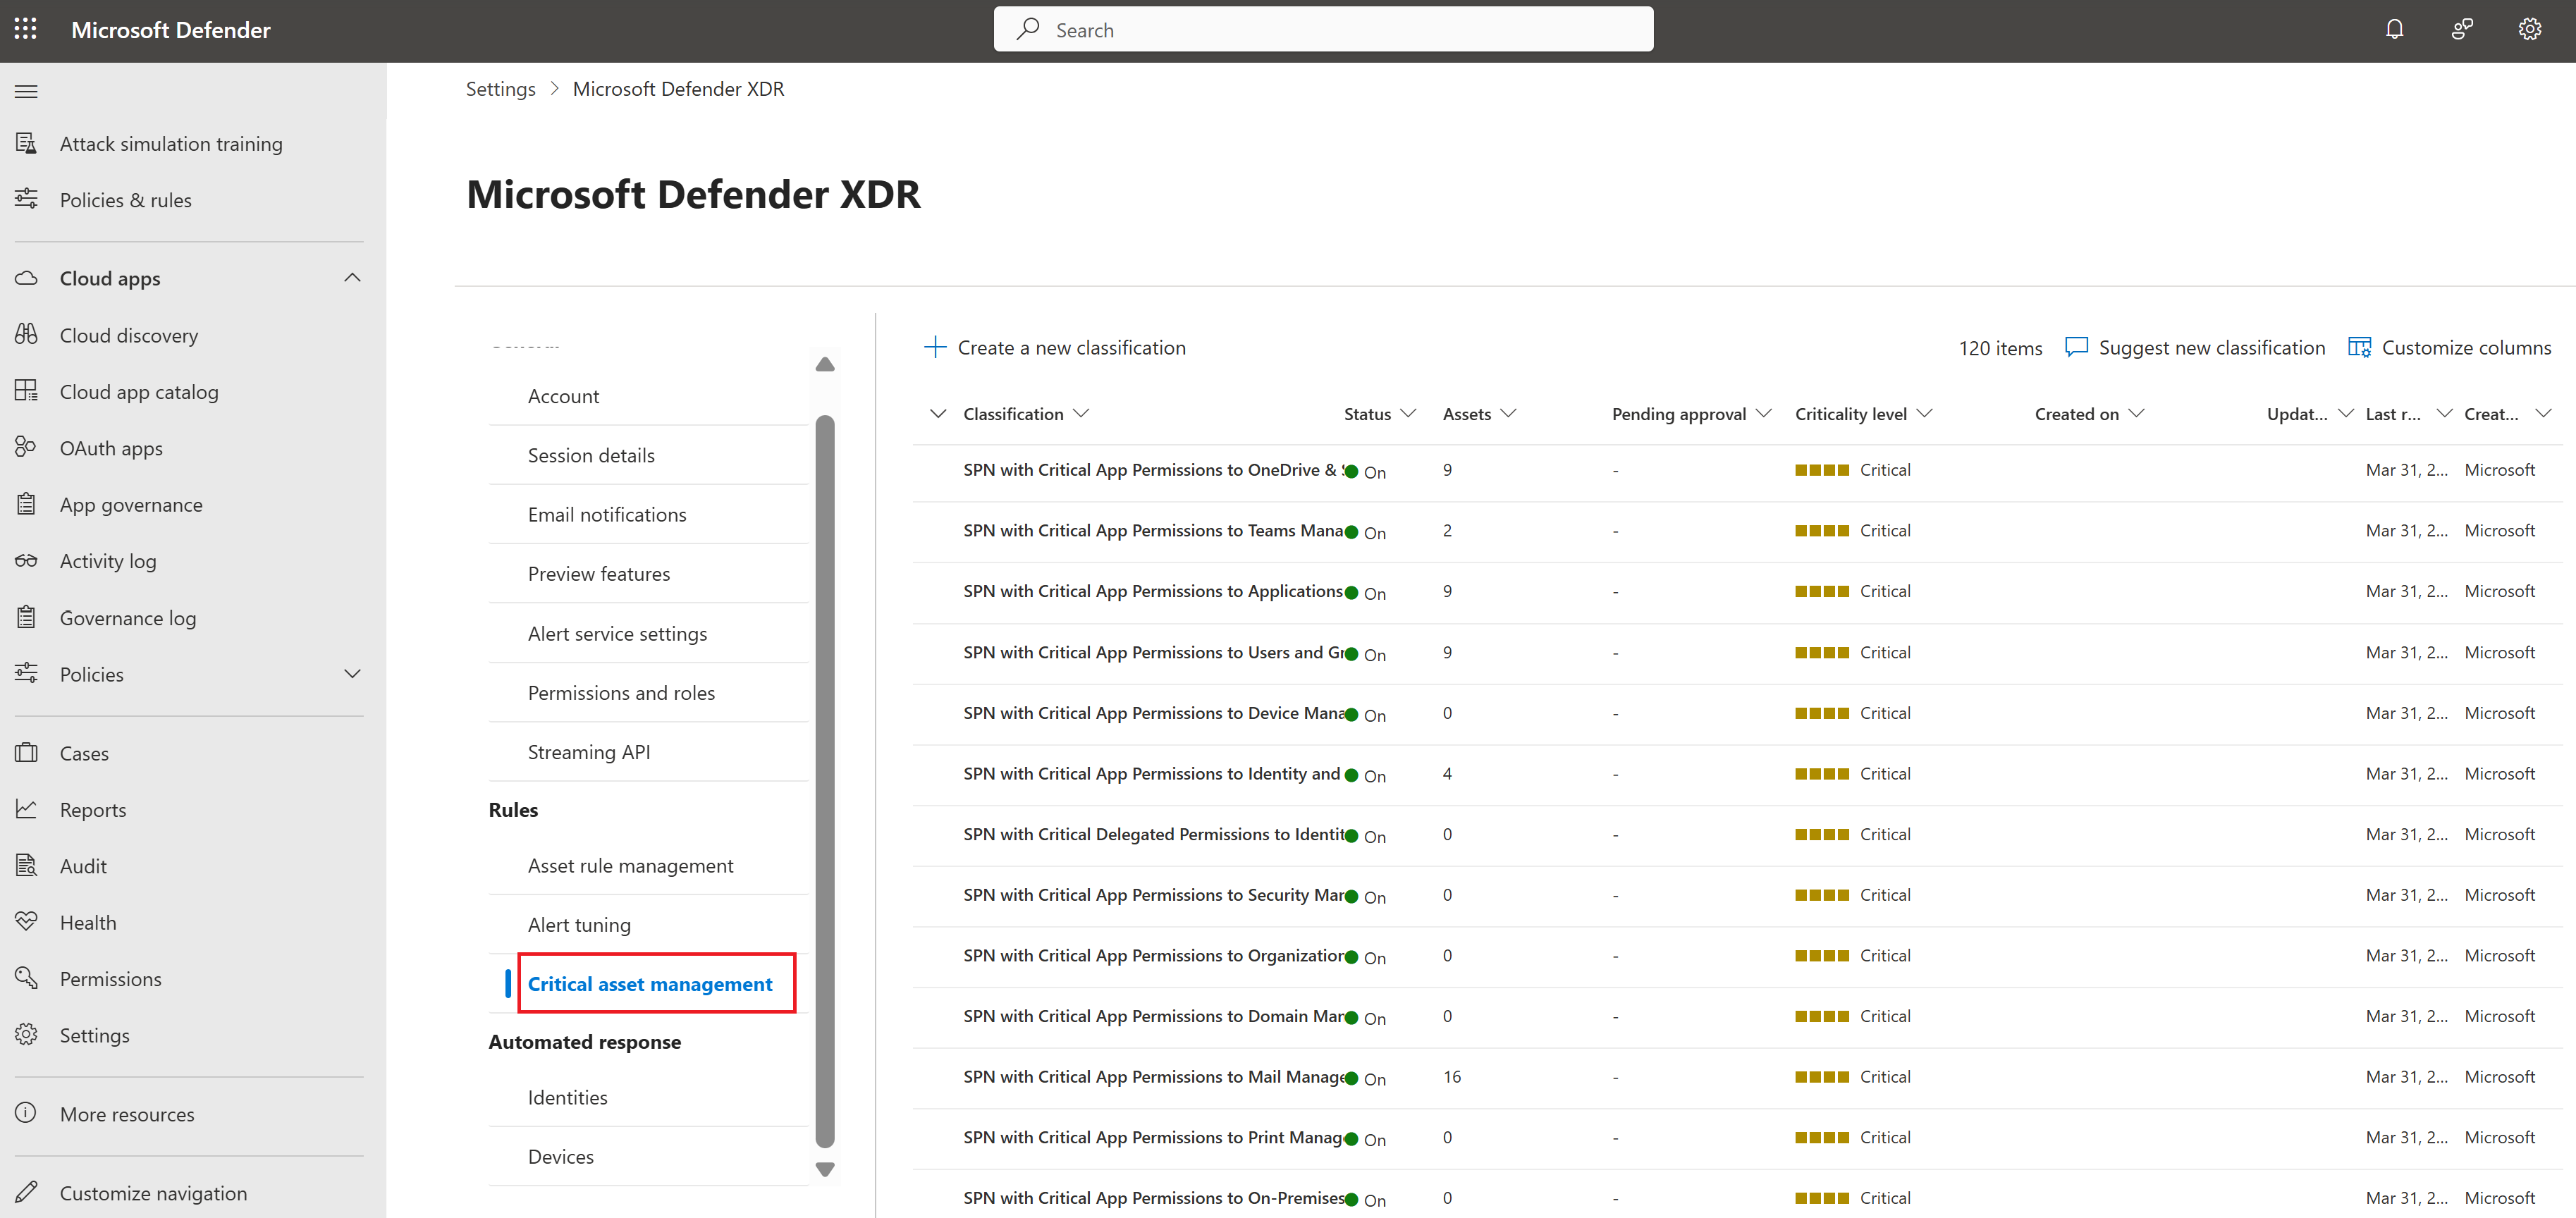Click the settings menu scrollbar down arrow

point(825,1169)
